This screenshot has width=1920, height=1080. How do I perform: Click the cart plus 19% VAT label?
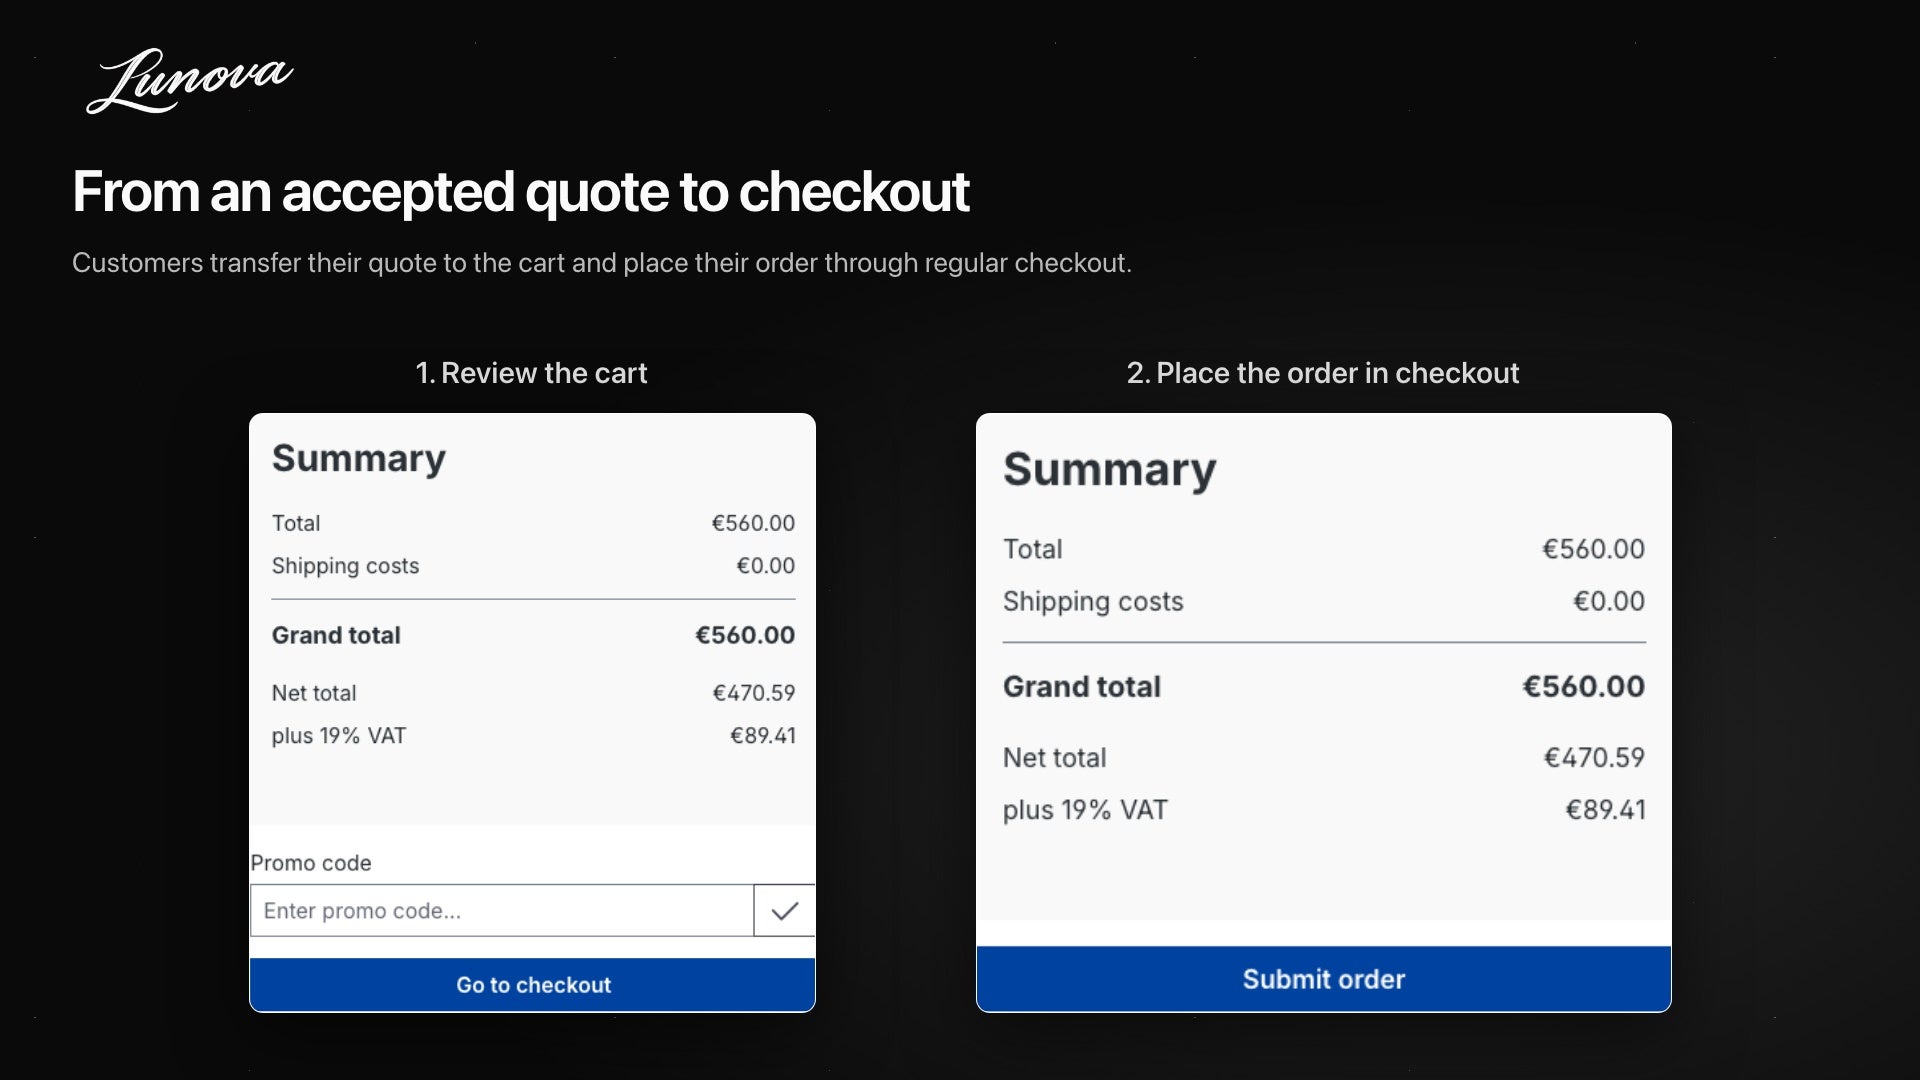click(x=339, y=736)
